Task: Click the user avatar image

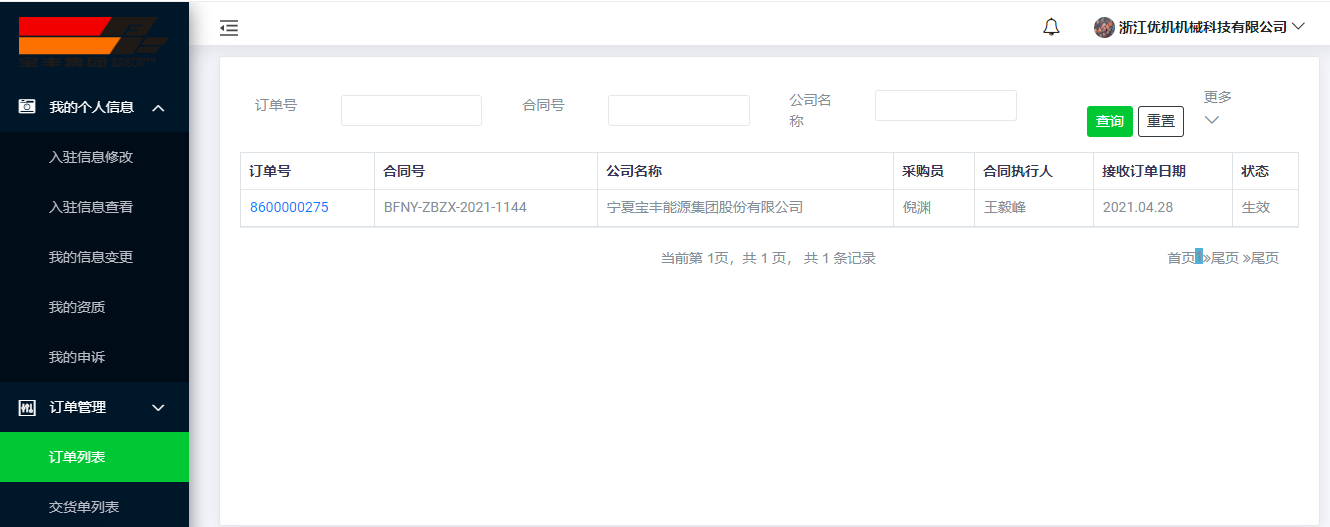Action: pos(1104,27)
